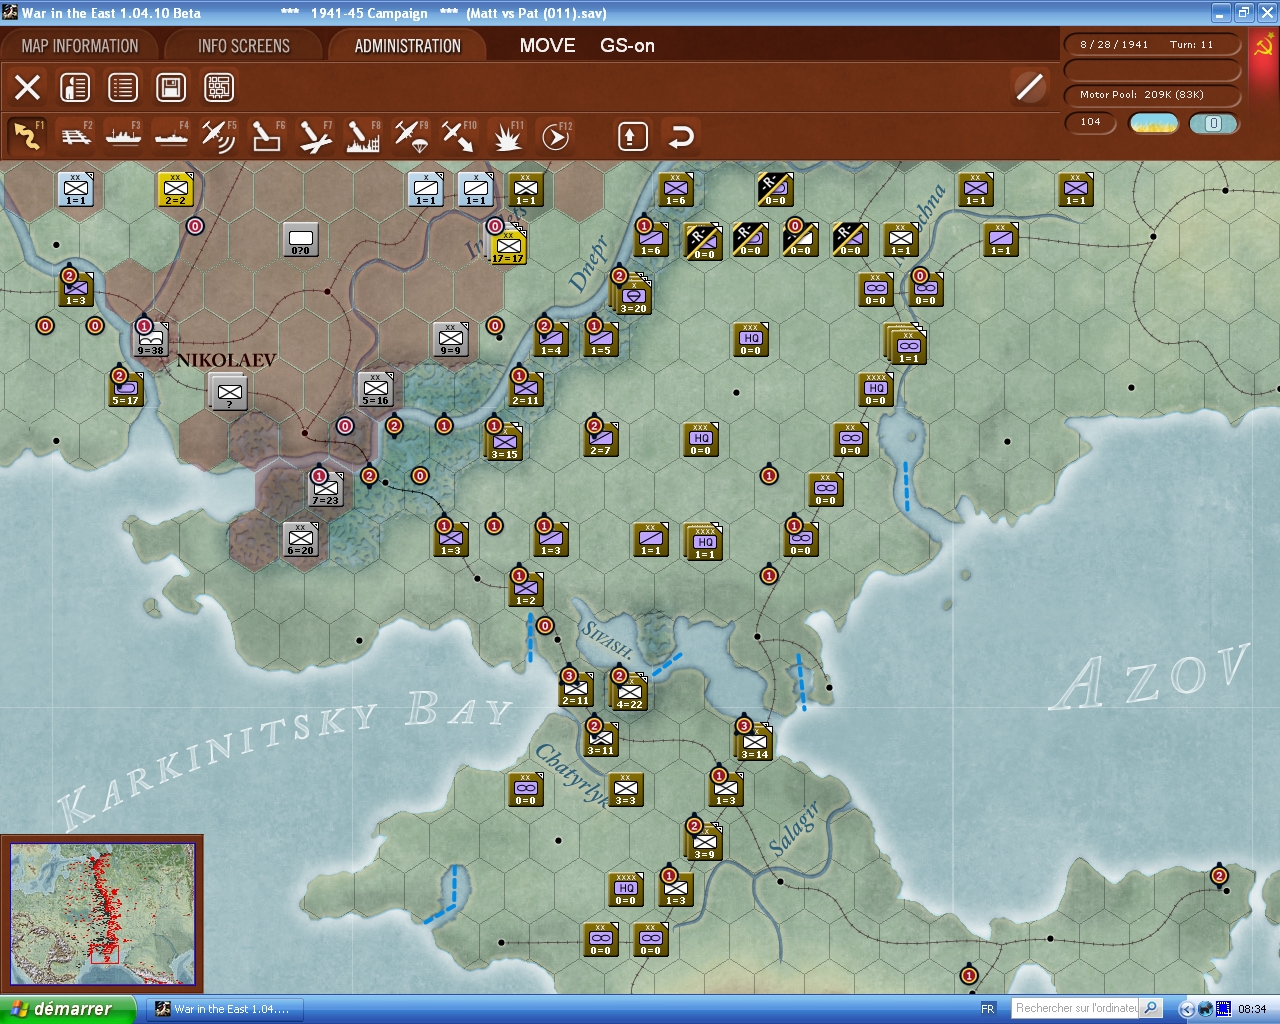Click the floppy disk save game icon
1280x1024 pixels.
click(171, 87)
